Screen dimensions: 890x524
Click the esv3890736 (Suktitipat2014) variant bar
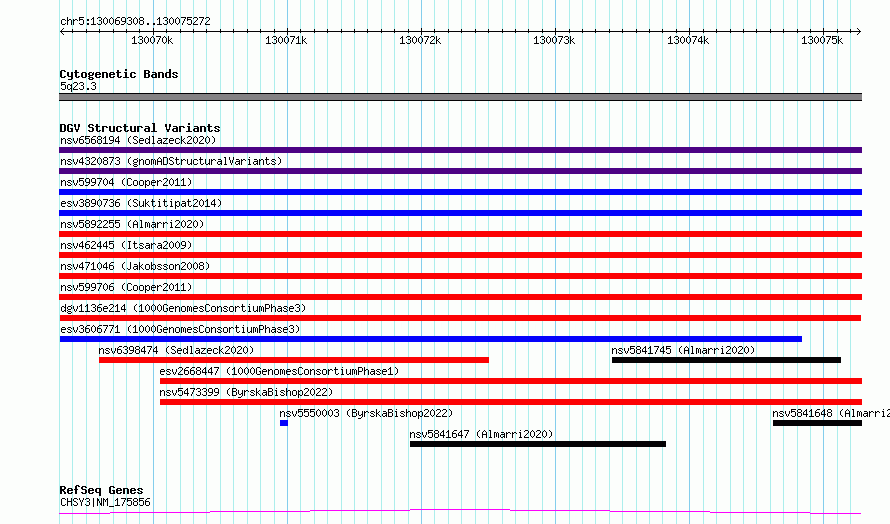pyautogui.click(x=460, y=213)
